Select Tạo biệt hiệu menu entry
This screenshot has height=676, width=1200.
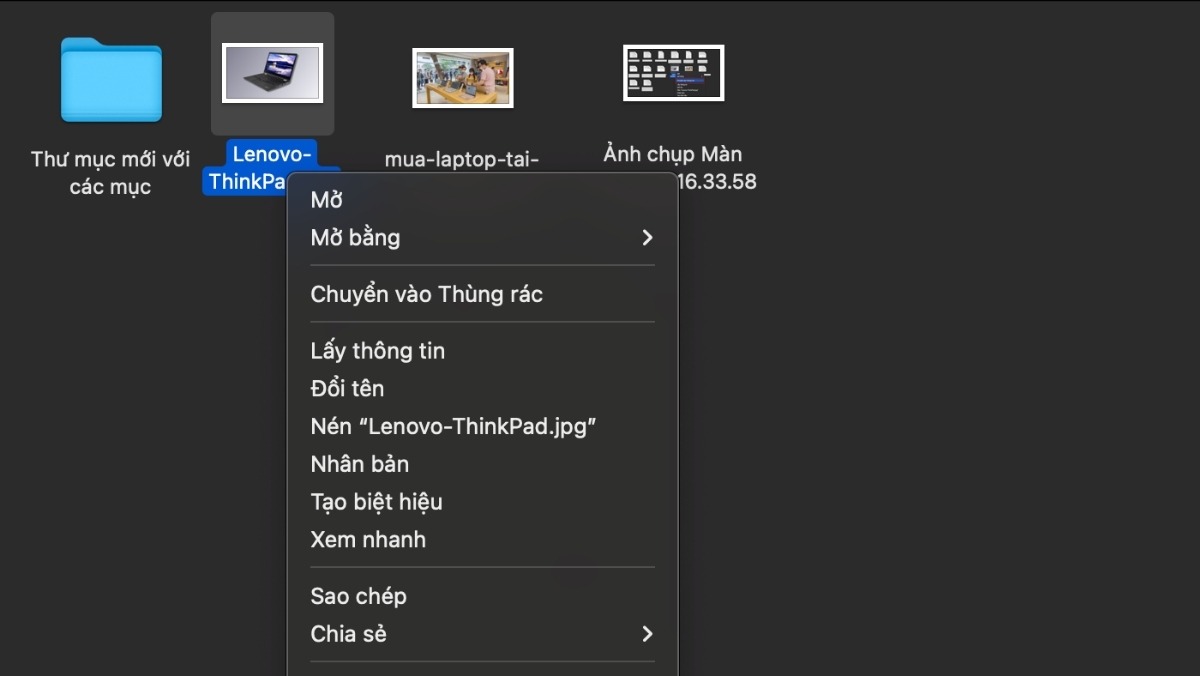coord(482,502)
